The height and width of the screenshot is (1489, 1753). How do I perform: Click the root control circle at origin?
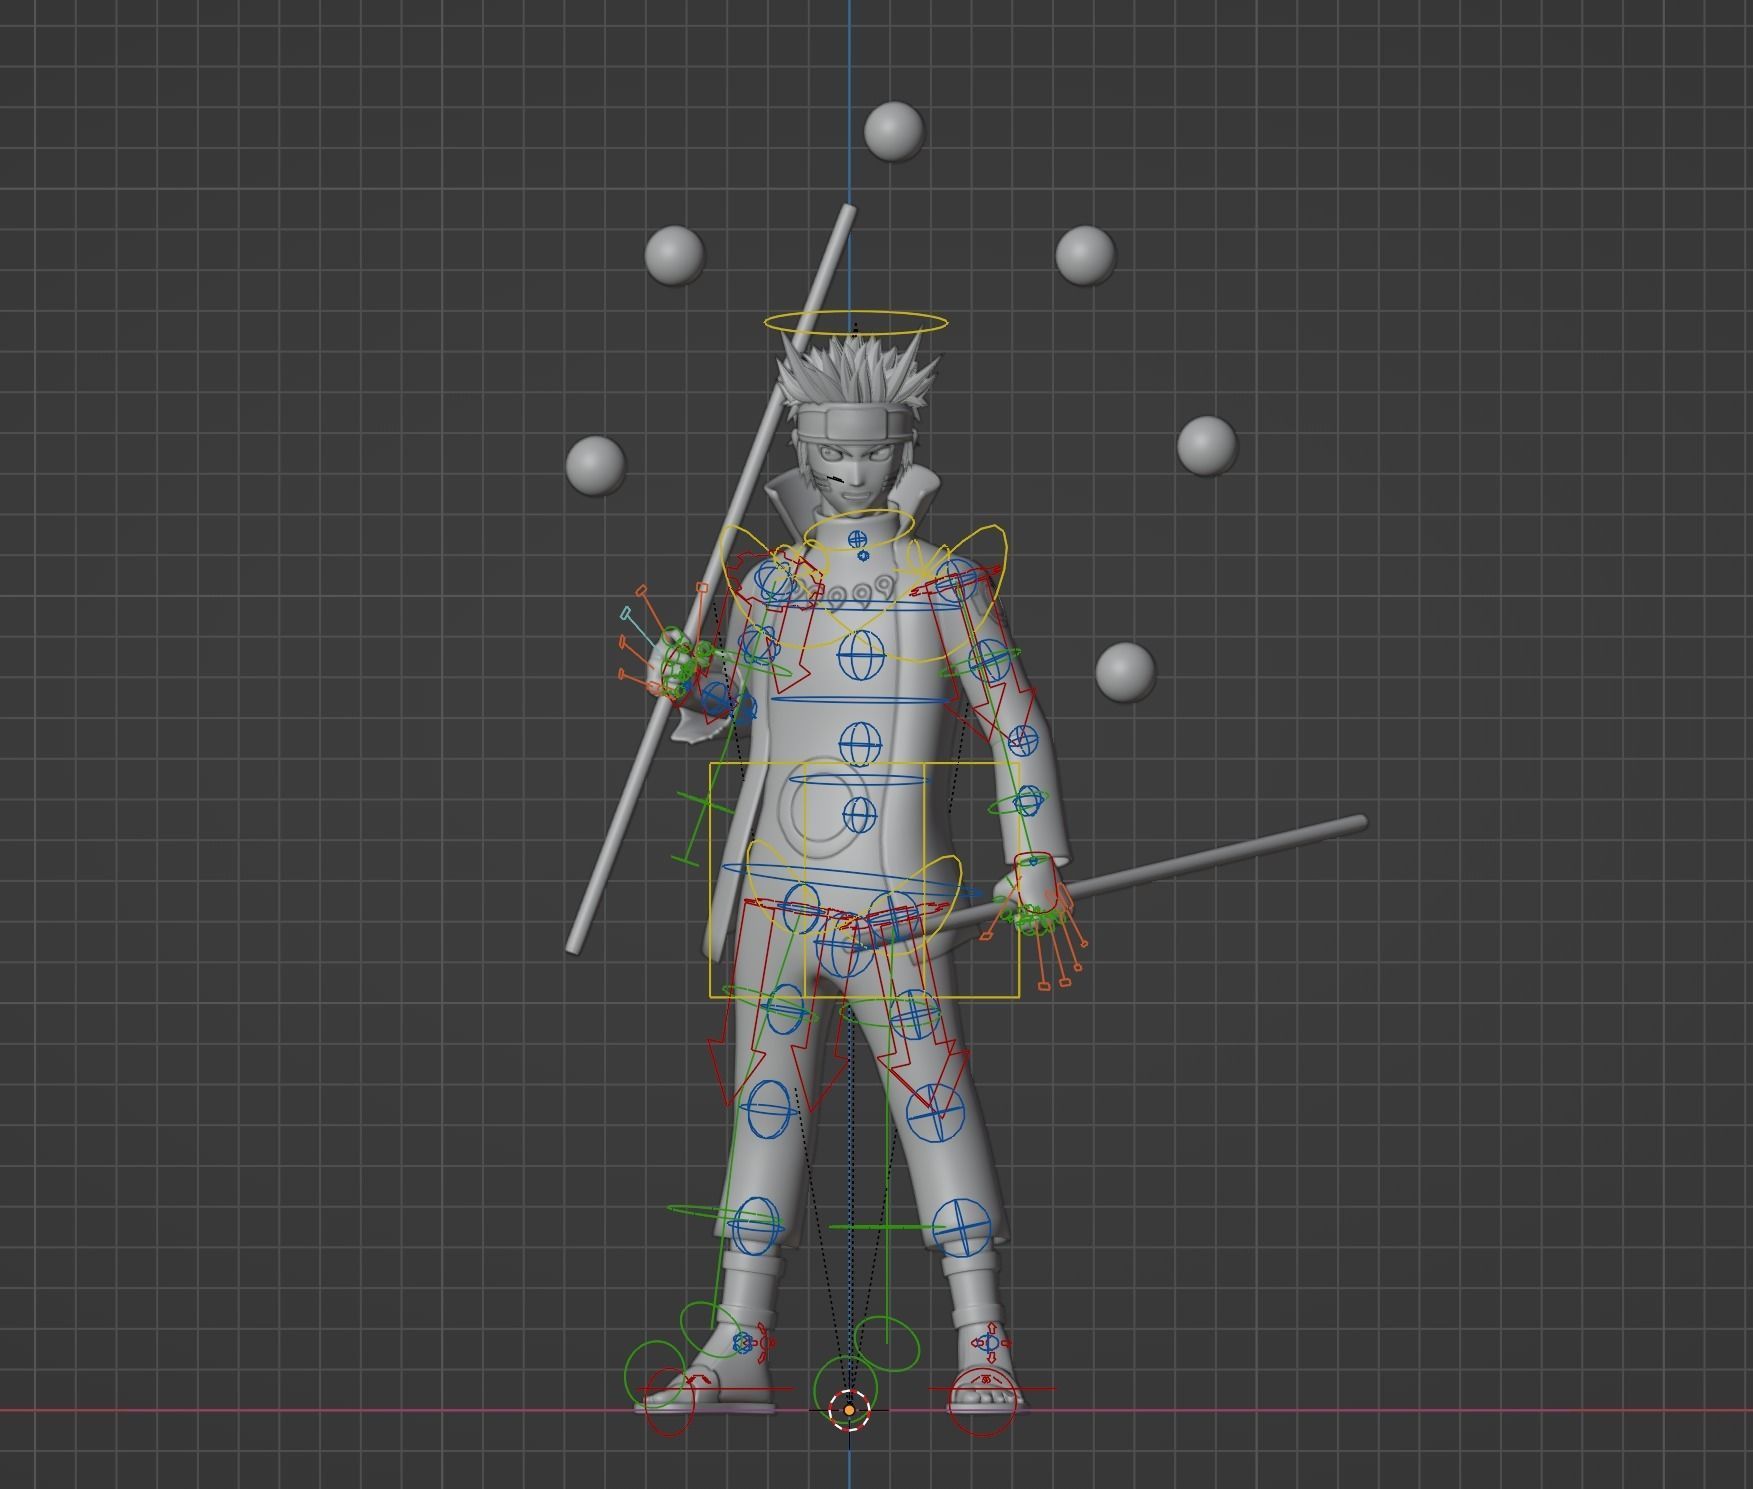coord(849,1410)
